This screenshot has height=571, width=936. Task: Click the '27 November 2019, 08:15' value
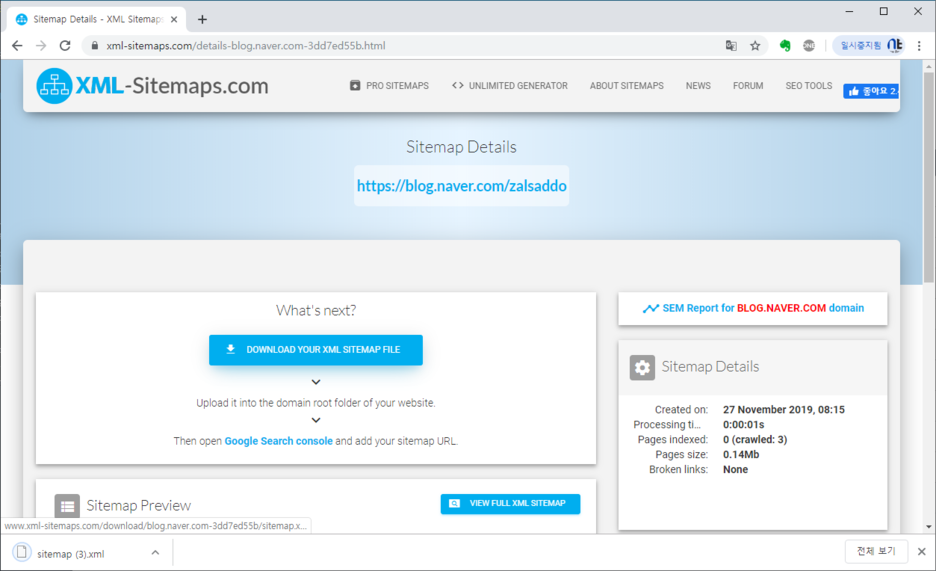(784, 409)
